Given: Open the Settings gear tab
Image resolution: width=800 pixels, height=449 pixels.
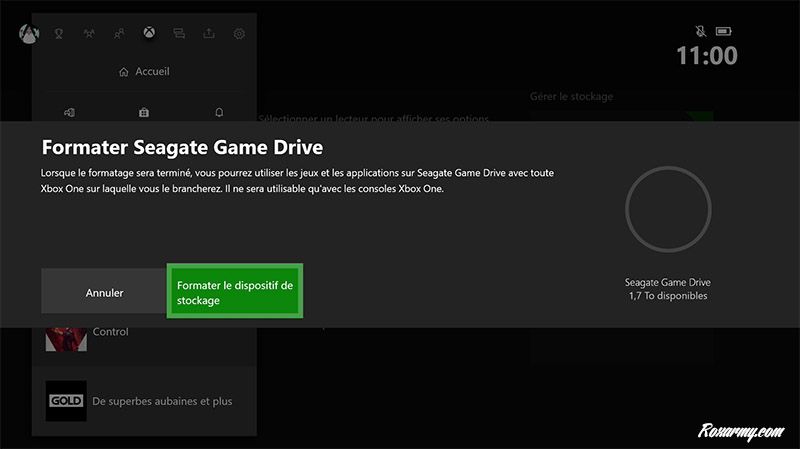Looking at the screenshot, I should pos(239,33).
